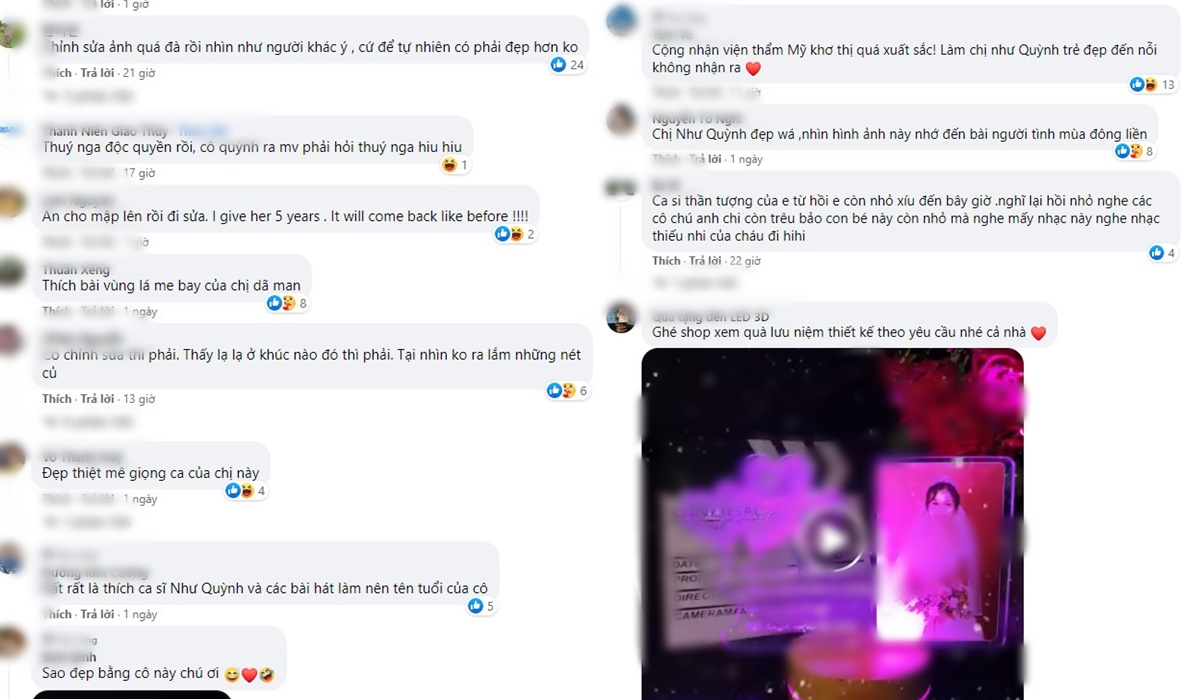The height and width of the screenshot is (700, 1200).
Task: Reply to the 22 giờ comment
Action: click(707, 261)
